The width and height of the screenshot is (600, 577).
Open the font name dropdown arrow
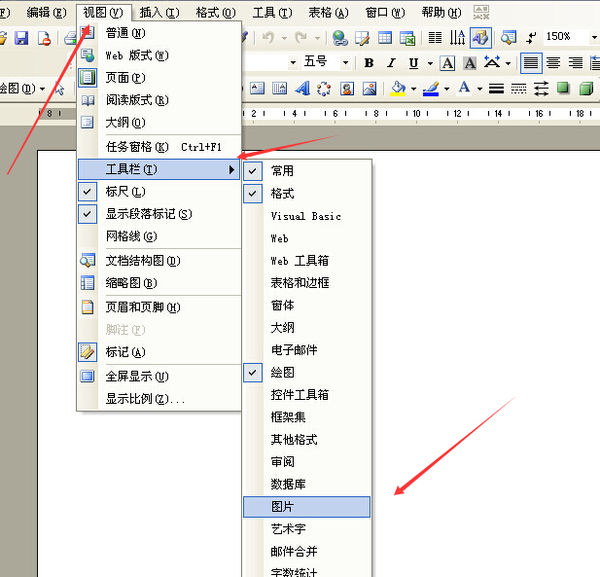293,62
